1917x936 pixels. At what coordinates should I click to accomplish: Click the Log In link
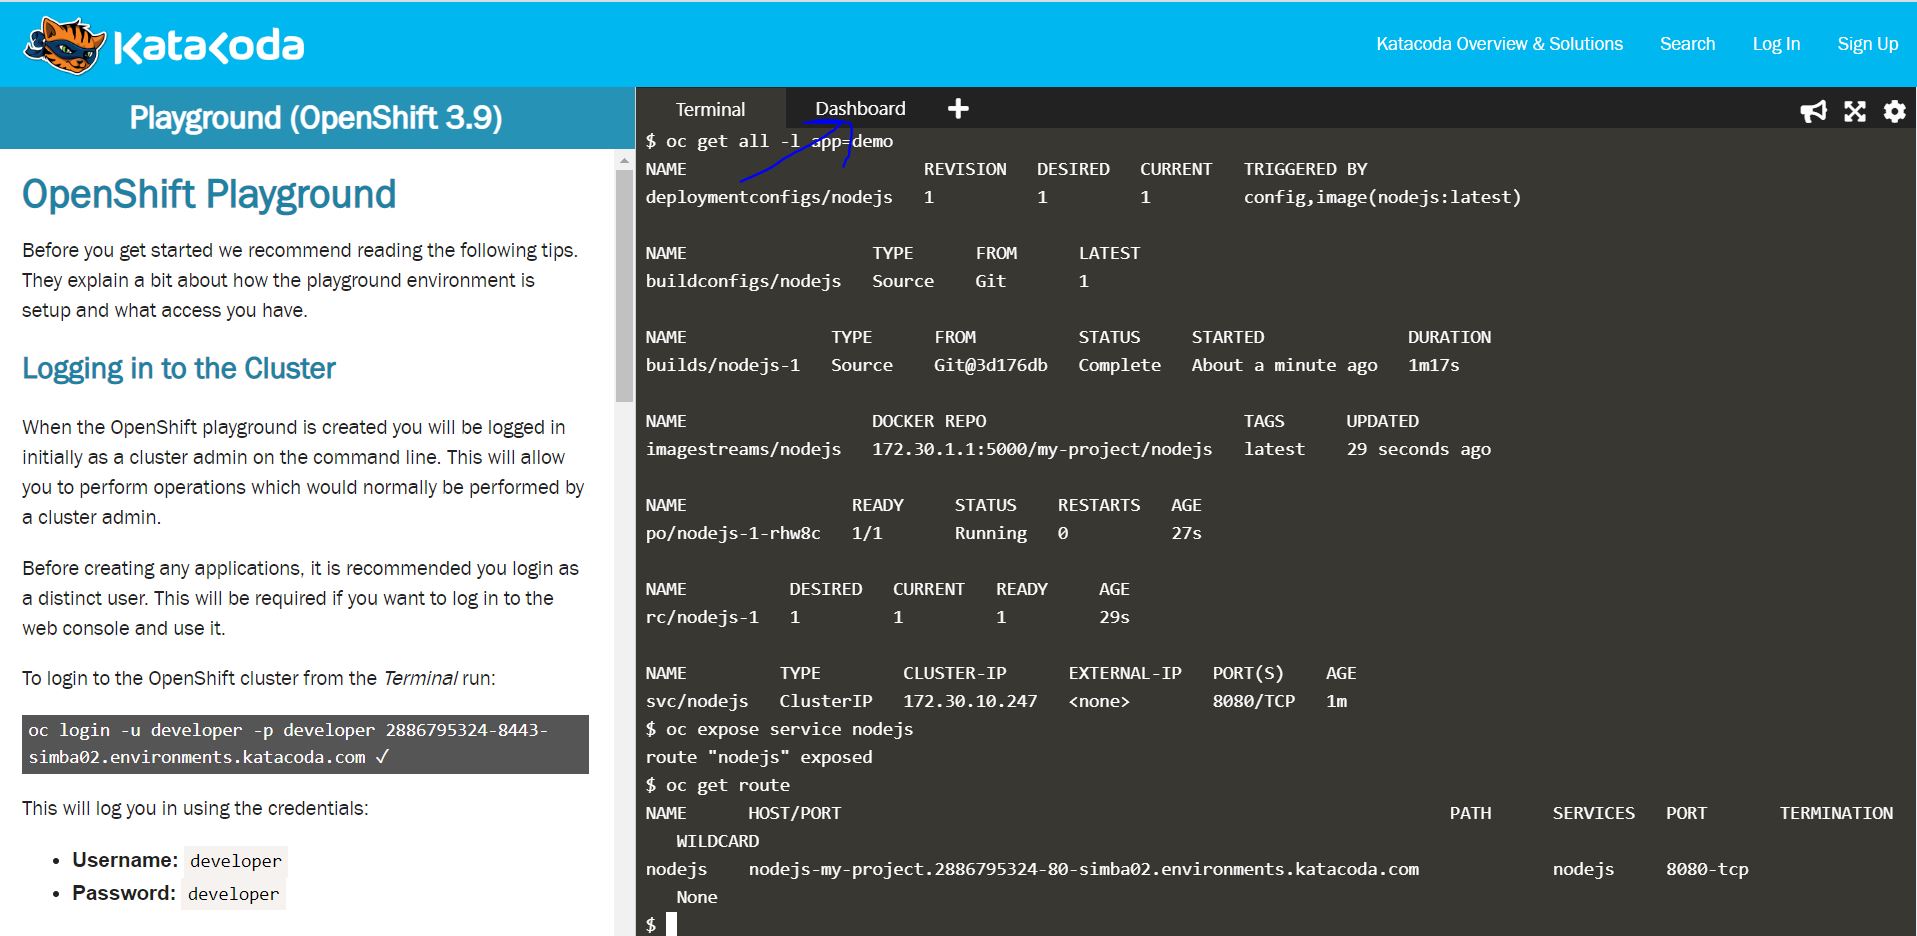click(x=1776, y=44)
